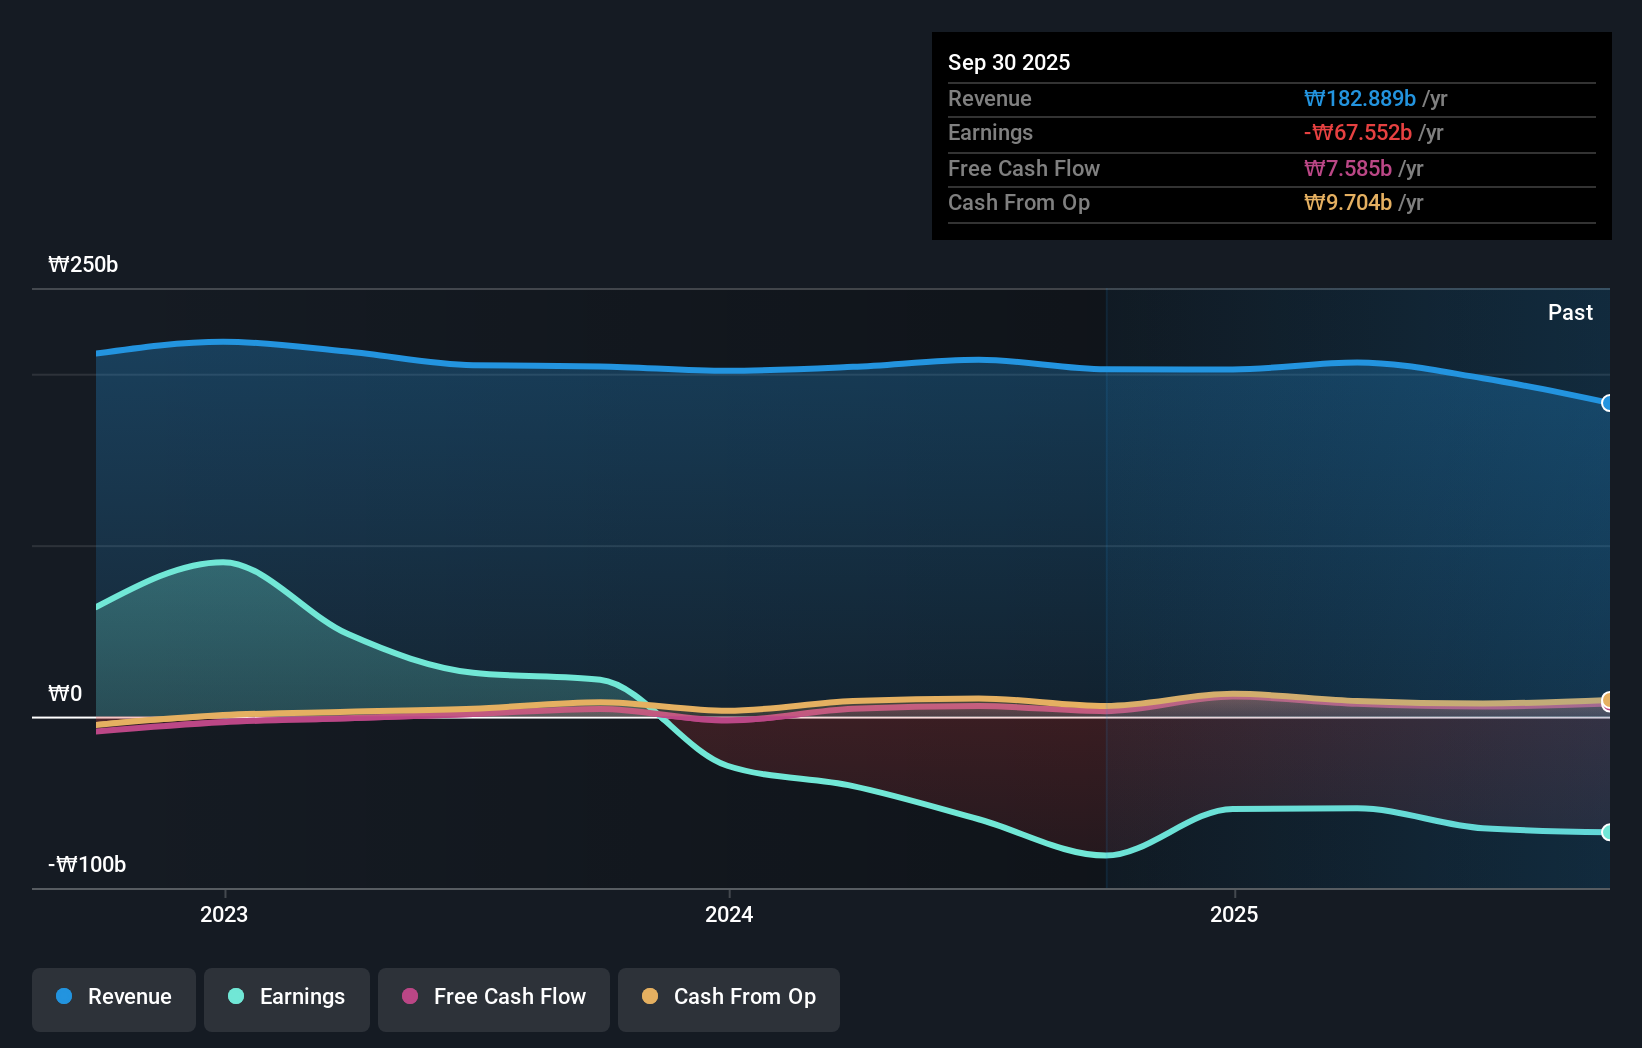
Task: Click the ₩182.889b Revenue value link
Action: coord(1360,98)
